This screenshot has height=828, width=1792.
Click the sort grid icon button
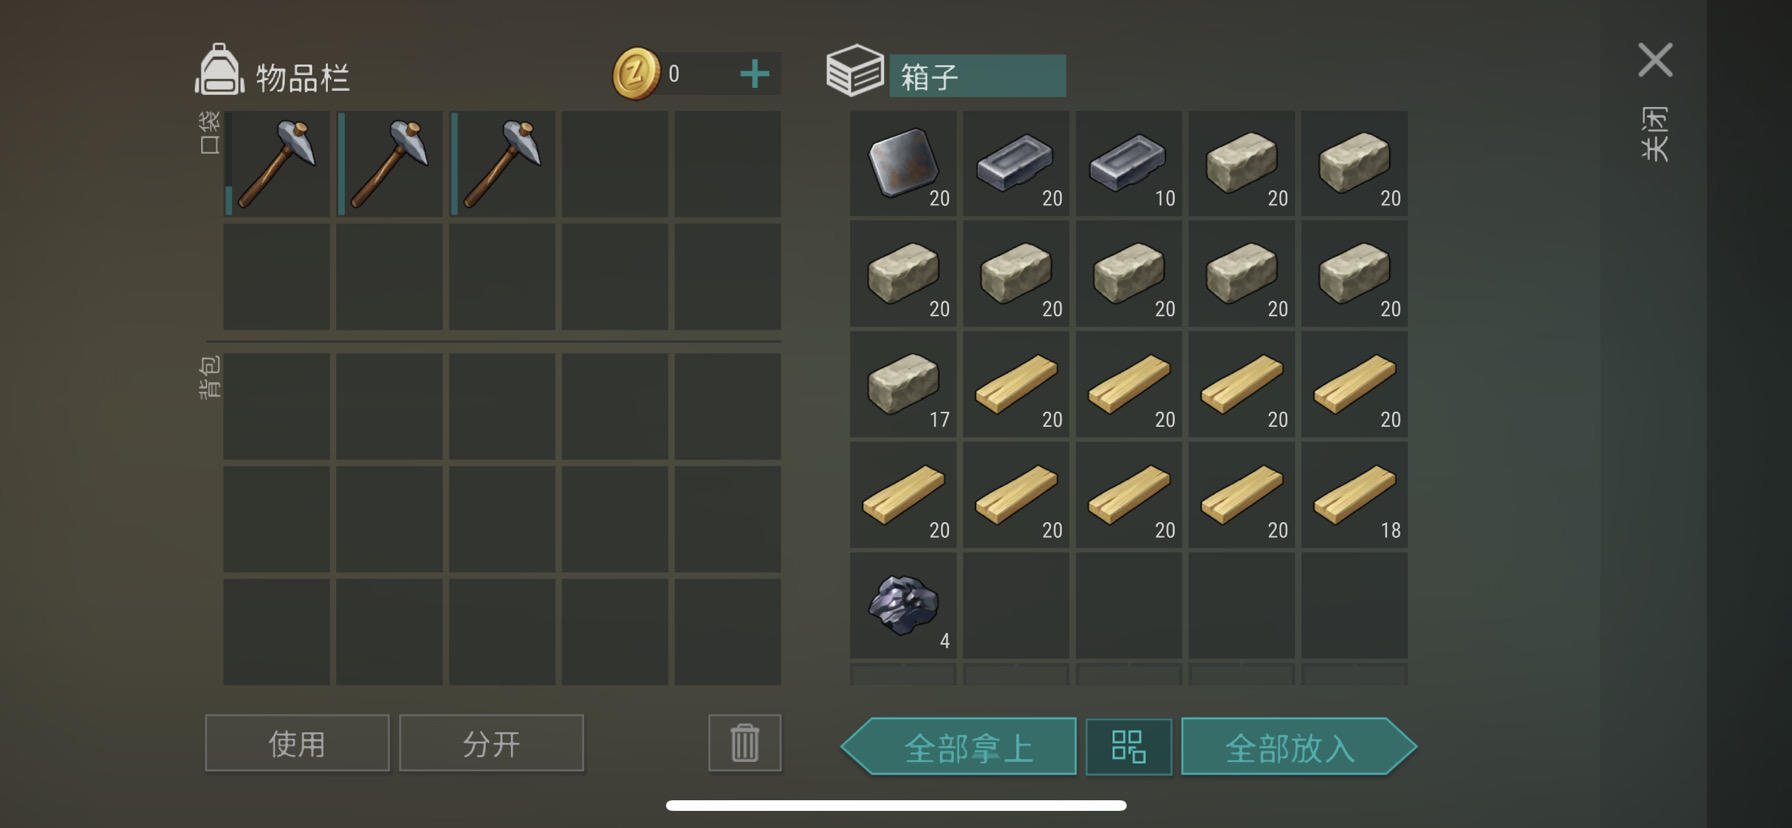click(x=1129, y=747)
